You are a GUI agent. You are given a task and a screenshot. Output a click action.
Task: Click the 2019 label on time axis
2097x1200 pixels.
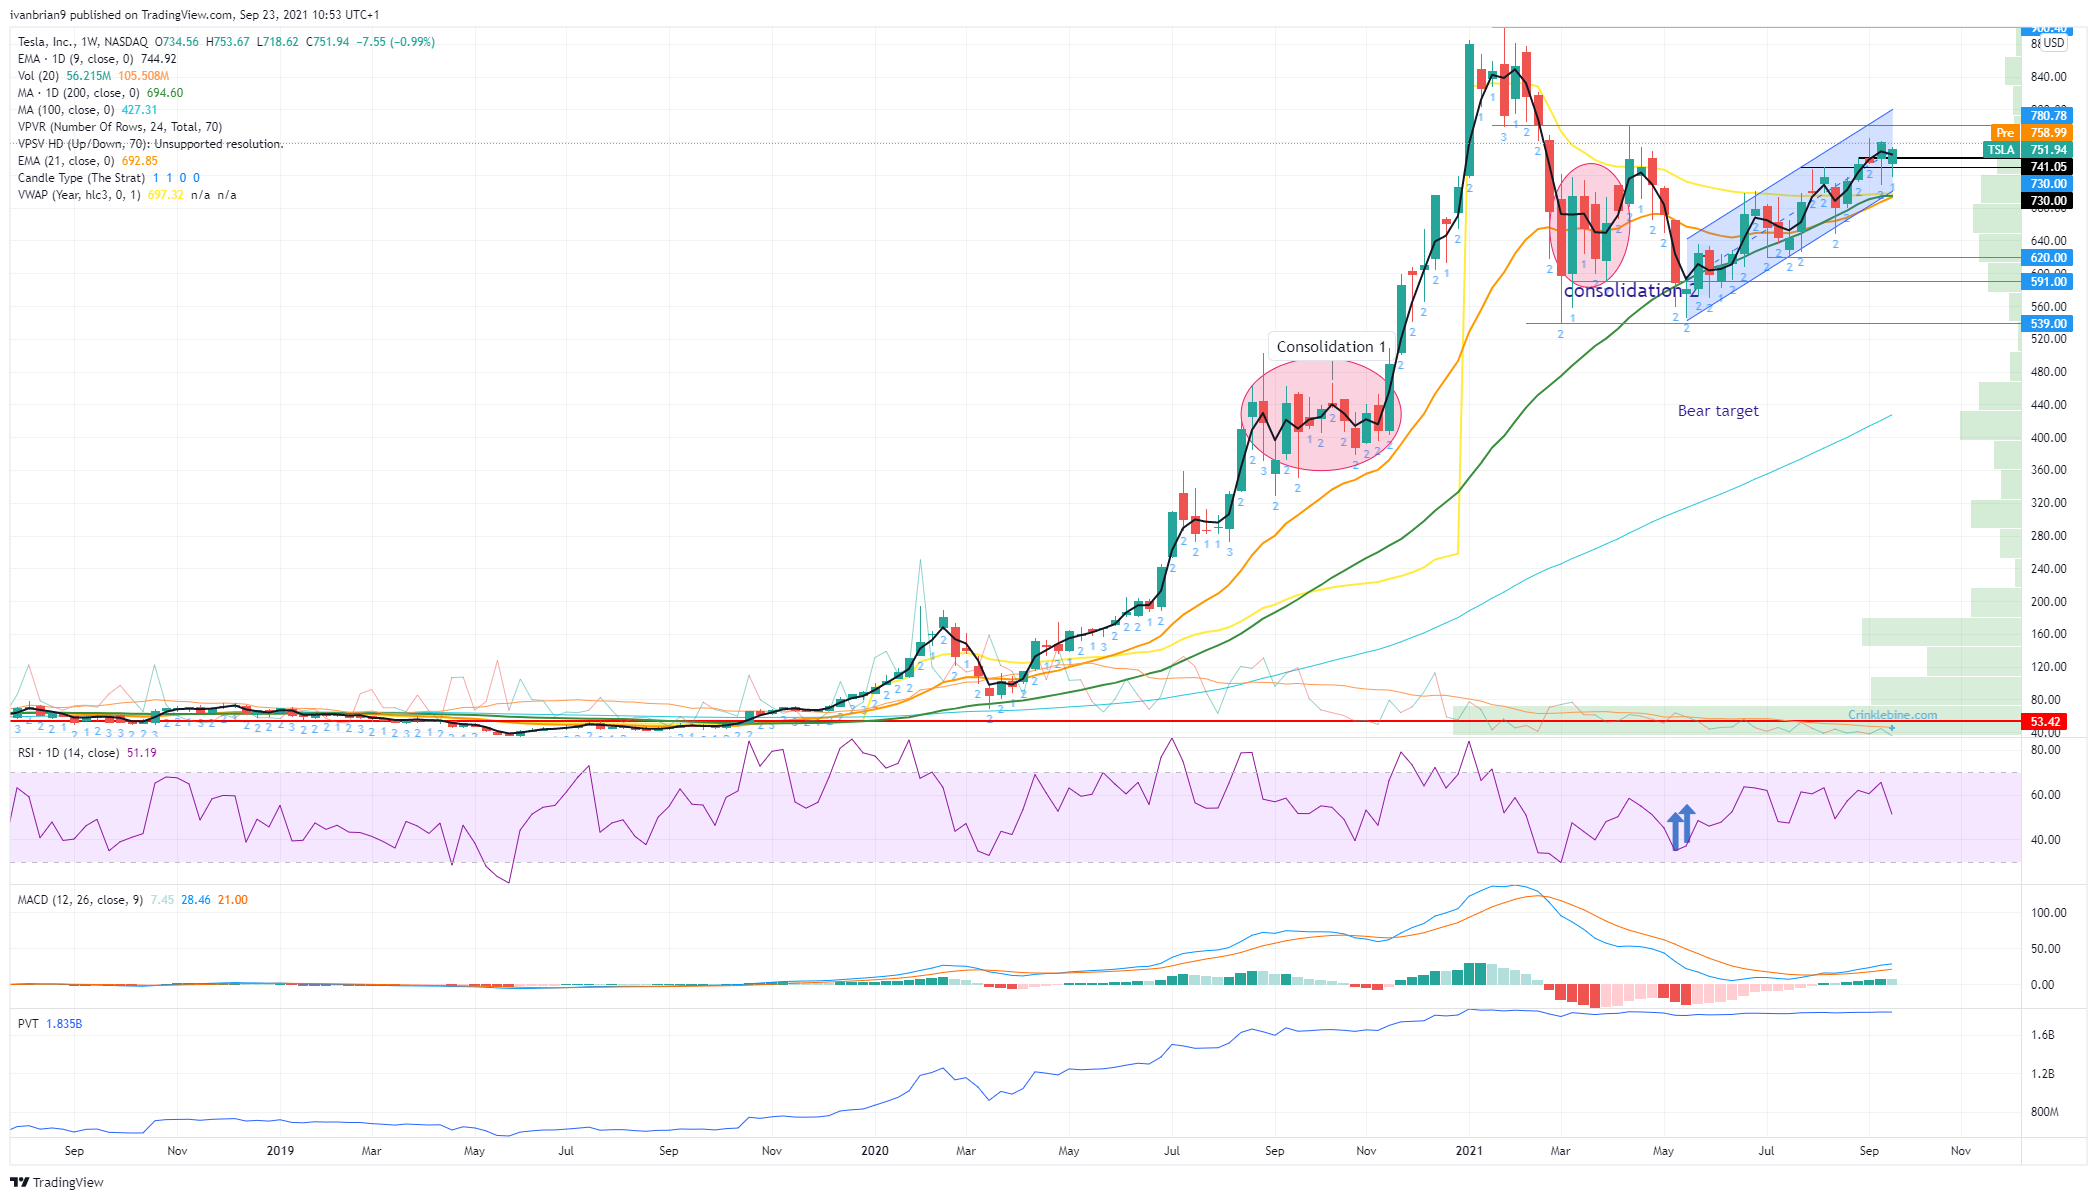click(x=280, y=1151)
